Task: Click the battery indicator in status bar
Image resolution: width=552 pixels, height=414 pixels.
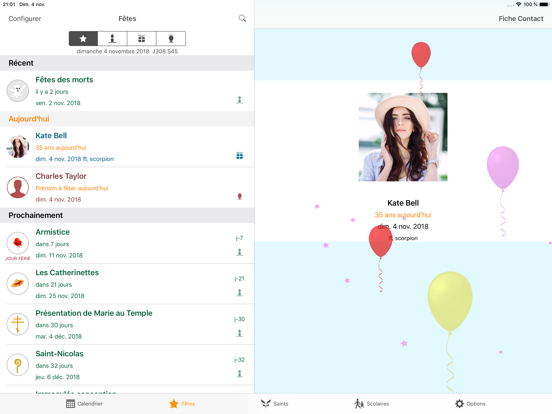Action: 544,4
